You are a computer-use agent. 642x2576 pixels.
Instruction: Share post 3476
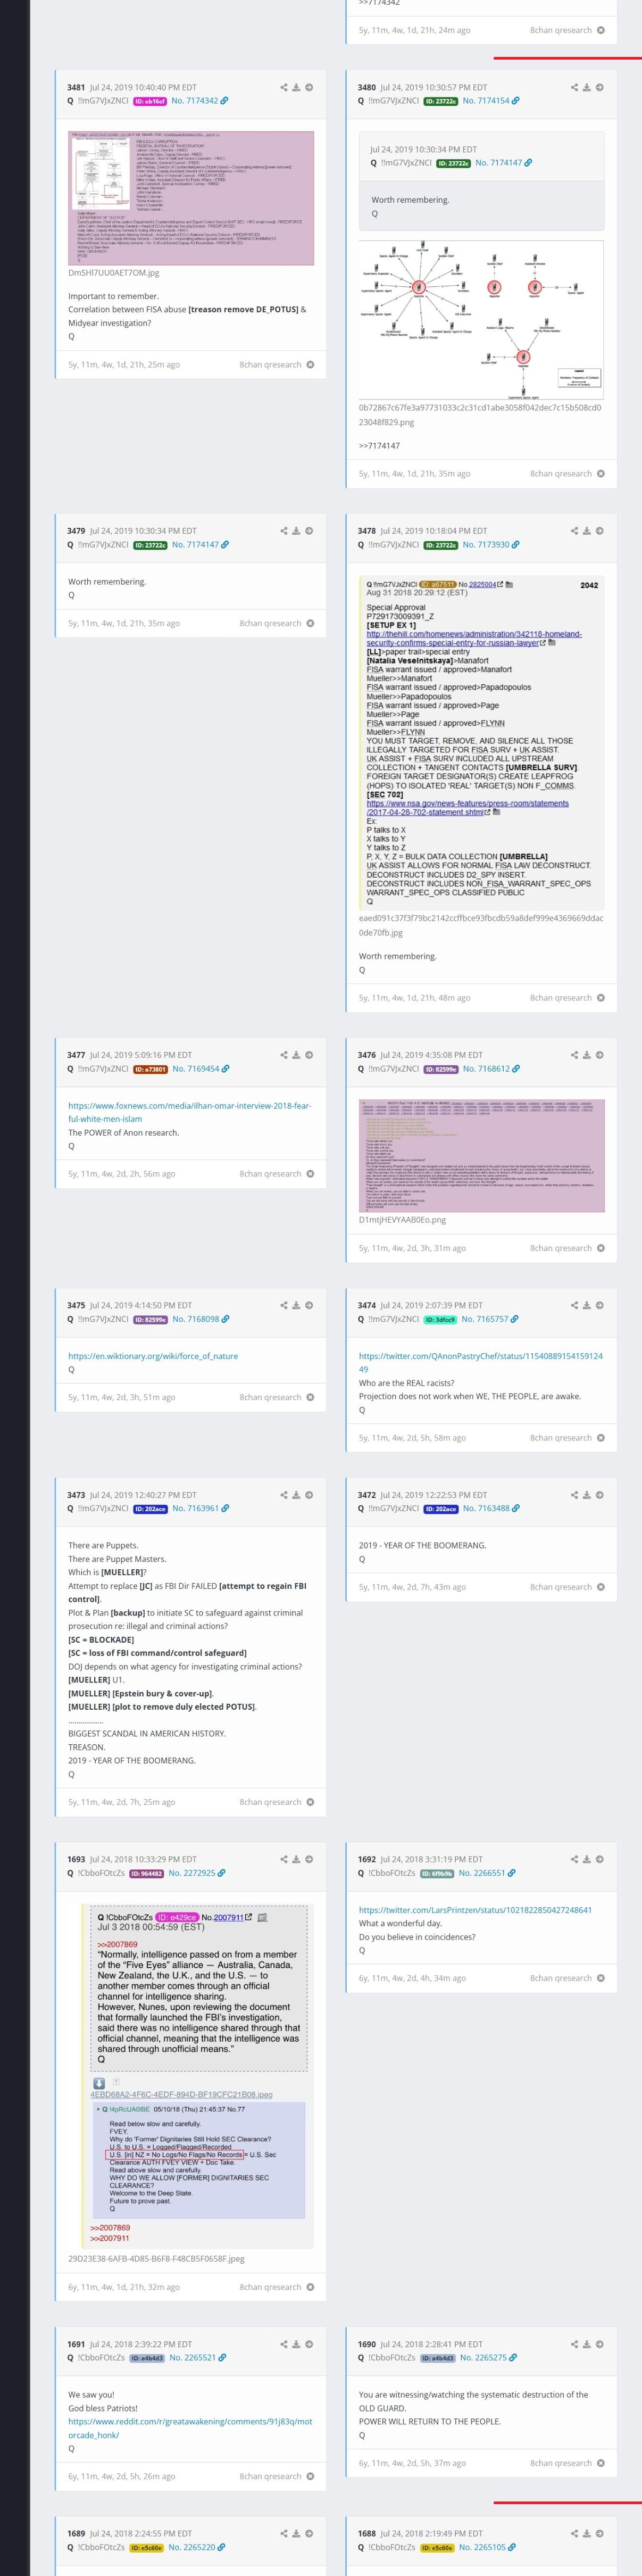574,1055
